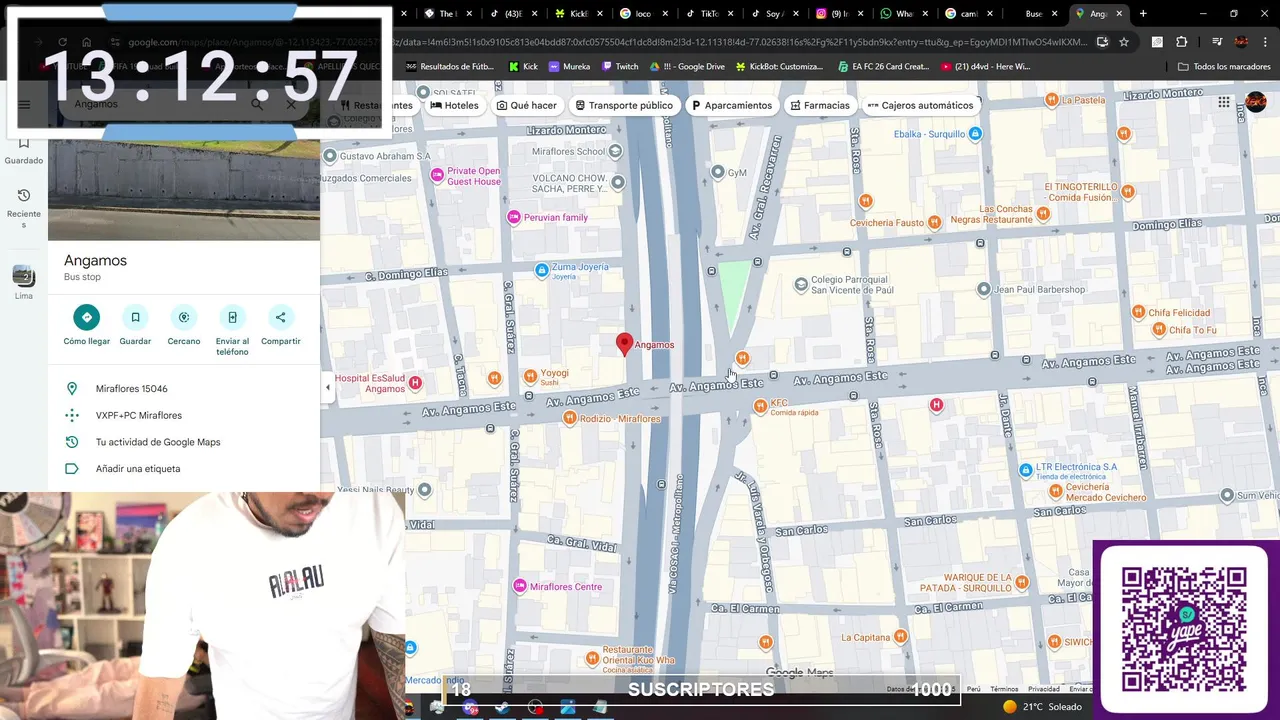The image size is (1280, 720).
Task: Open the Chrome extensions puzzle icon
Action: point(1182,42)
